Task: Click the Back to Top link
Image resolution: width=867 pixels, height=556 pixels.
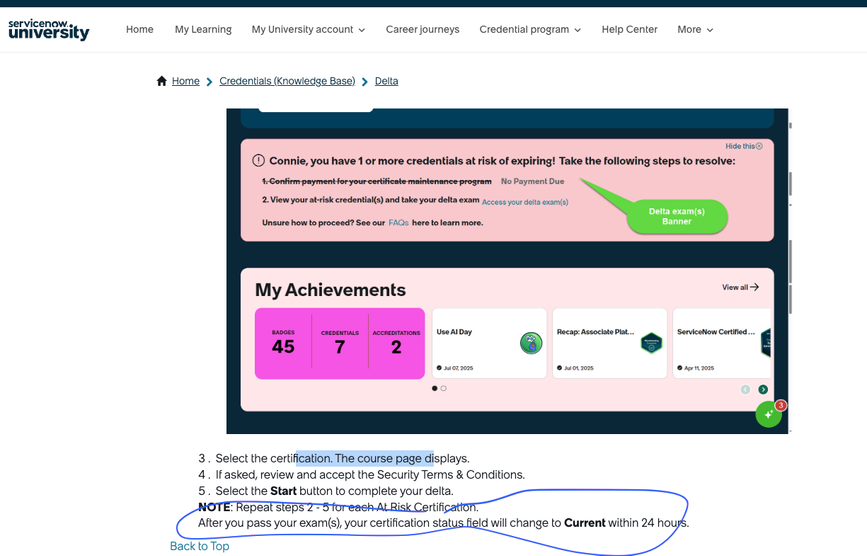Action: tap(200, 546)
